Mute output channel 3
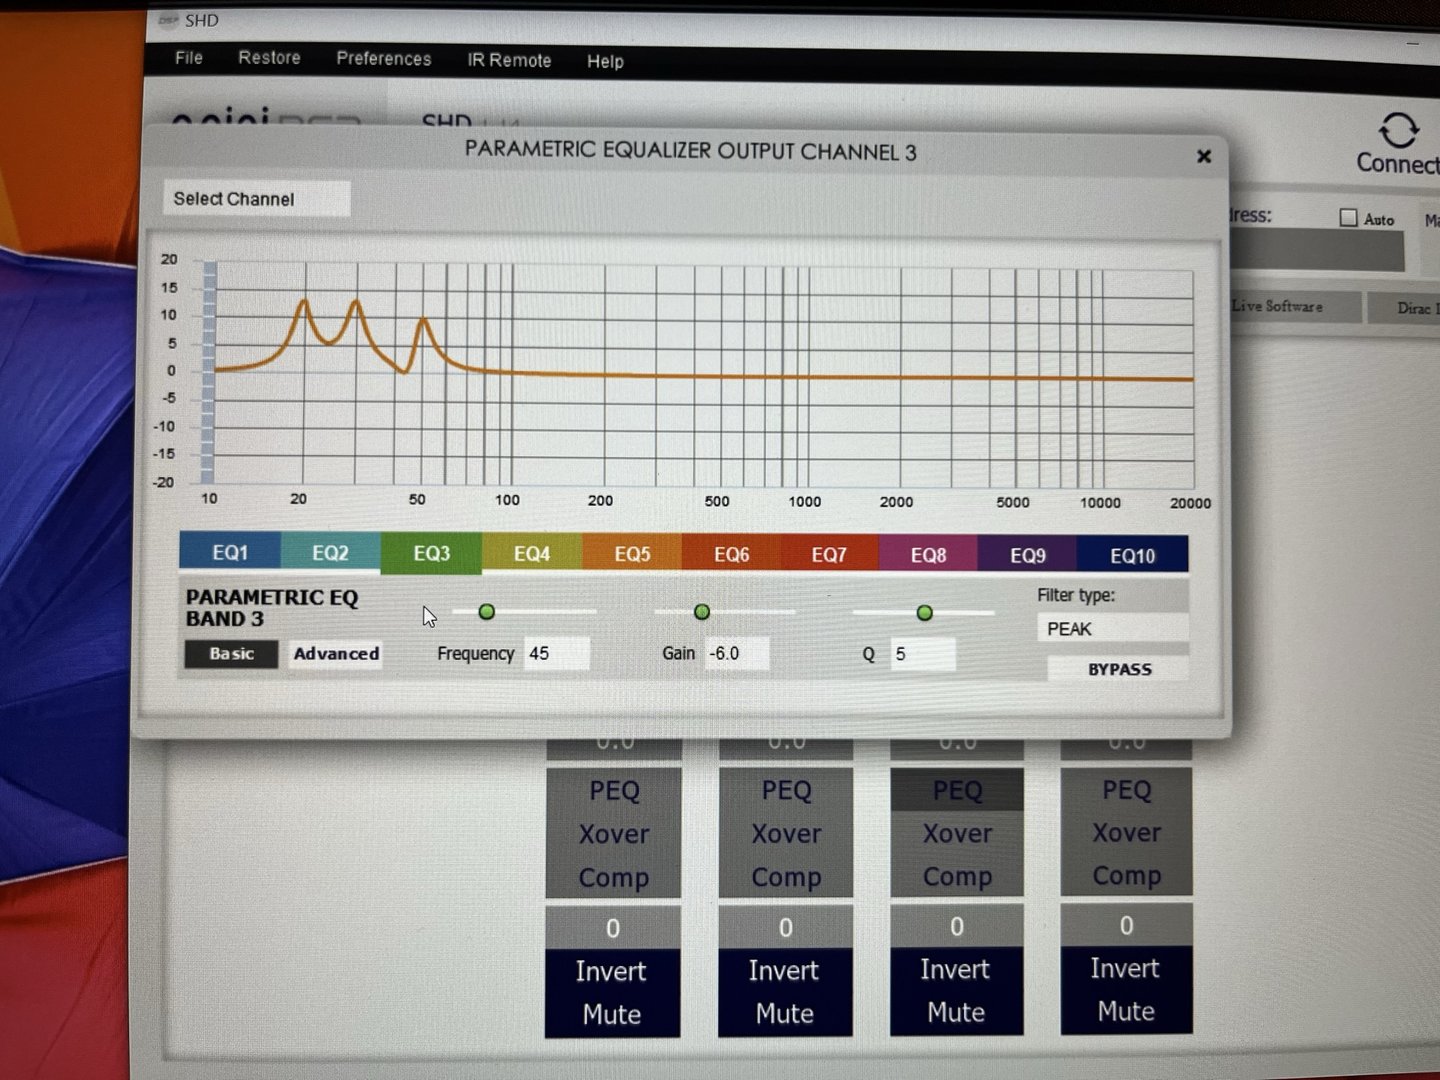The height and width of the screenshot is (1080, 1440). (955, 1013)
